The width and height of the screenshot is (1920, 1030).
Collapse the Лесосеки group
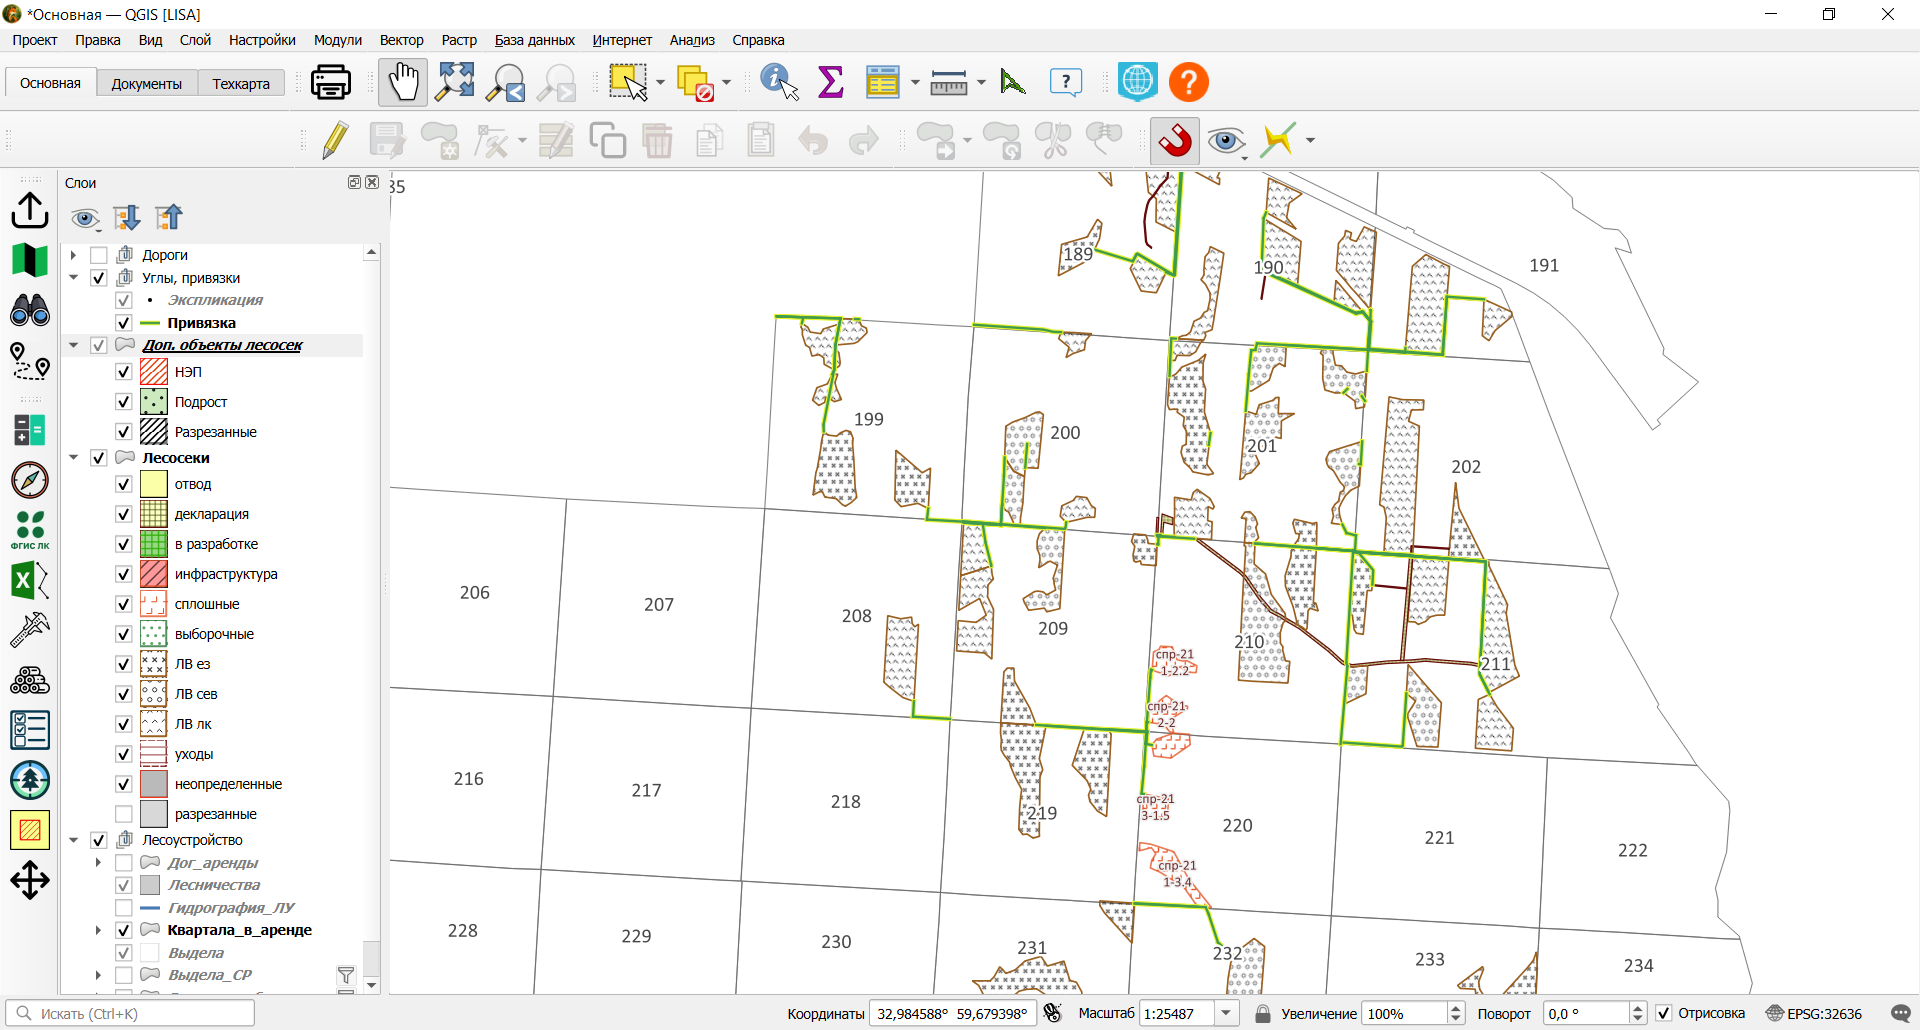pos(74,458)
